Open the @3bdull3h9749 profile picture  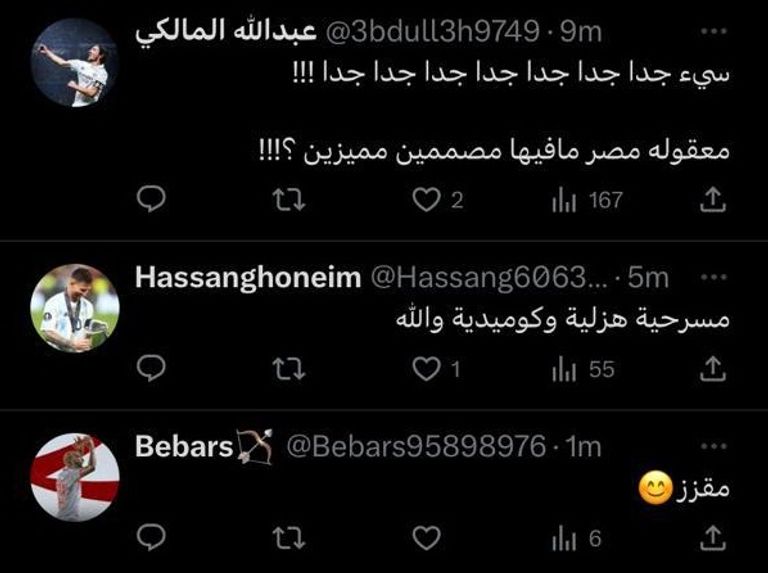(74, 62)
